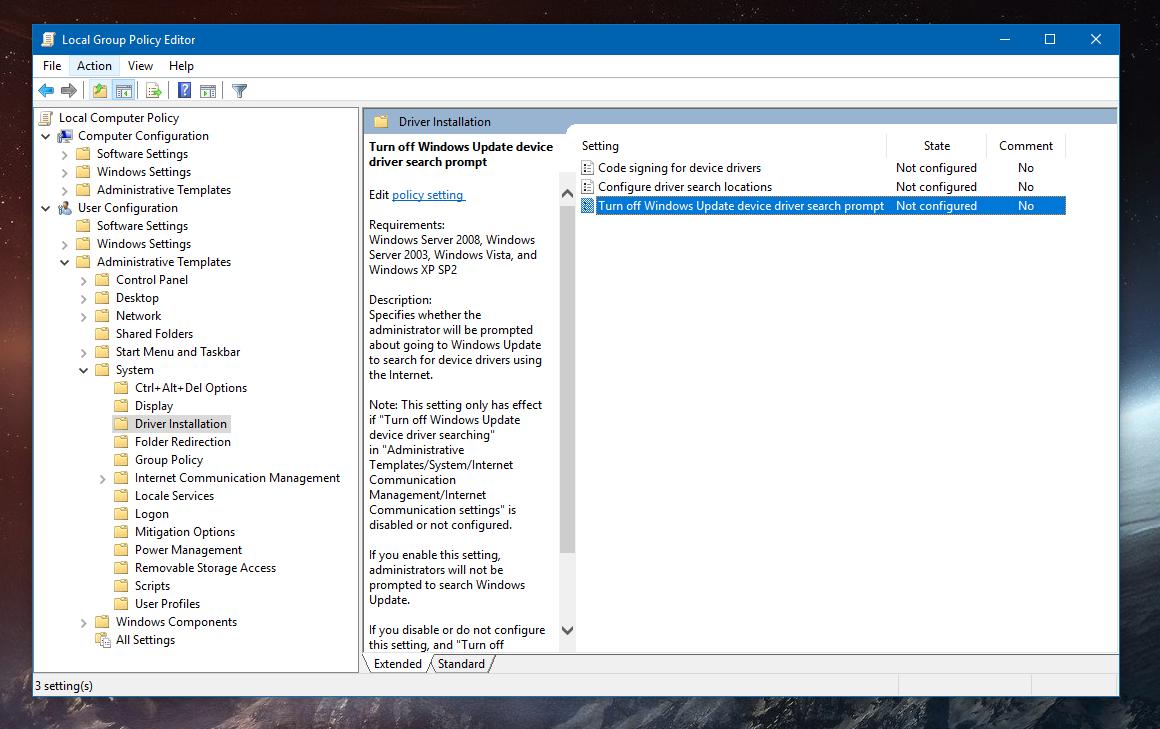Expand the Control Panel node
1160x729 pixels.
(84, 280)
